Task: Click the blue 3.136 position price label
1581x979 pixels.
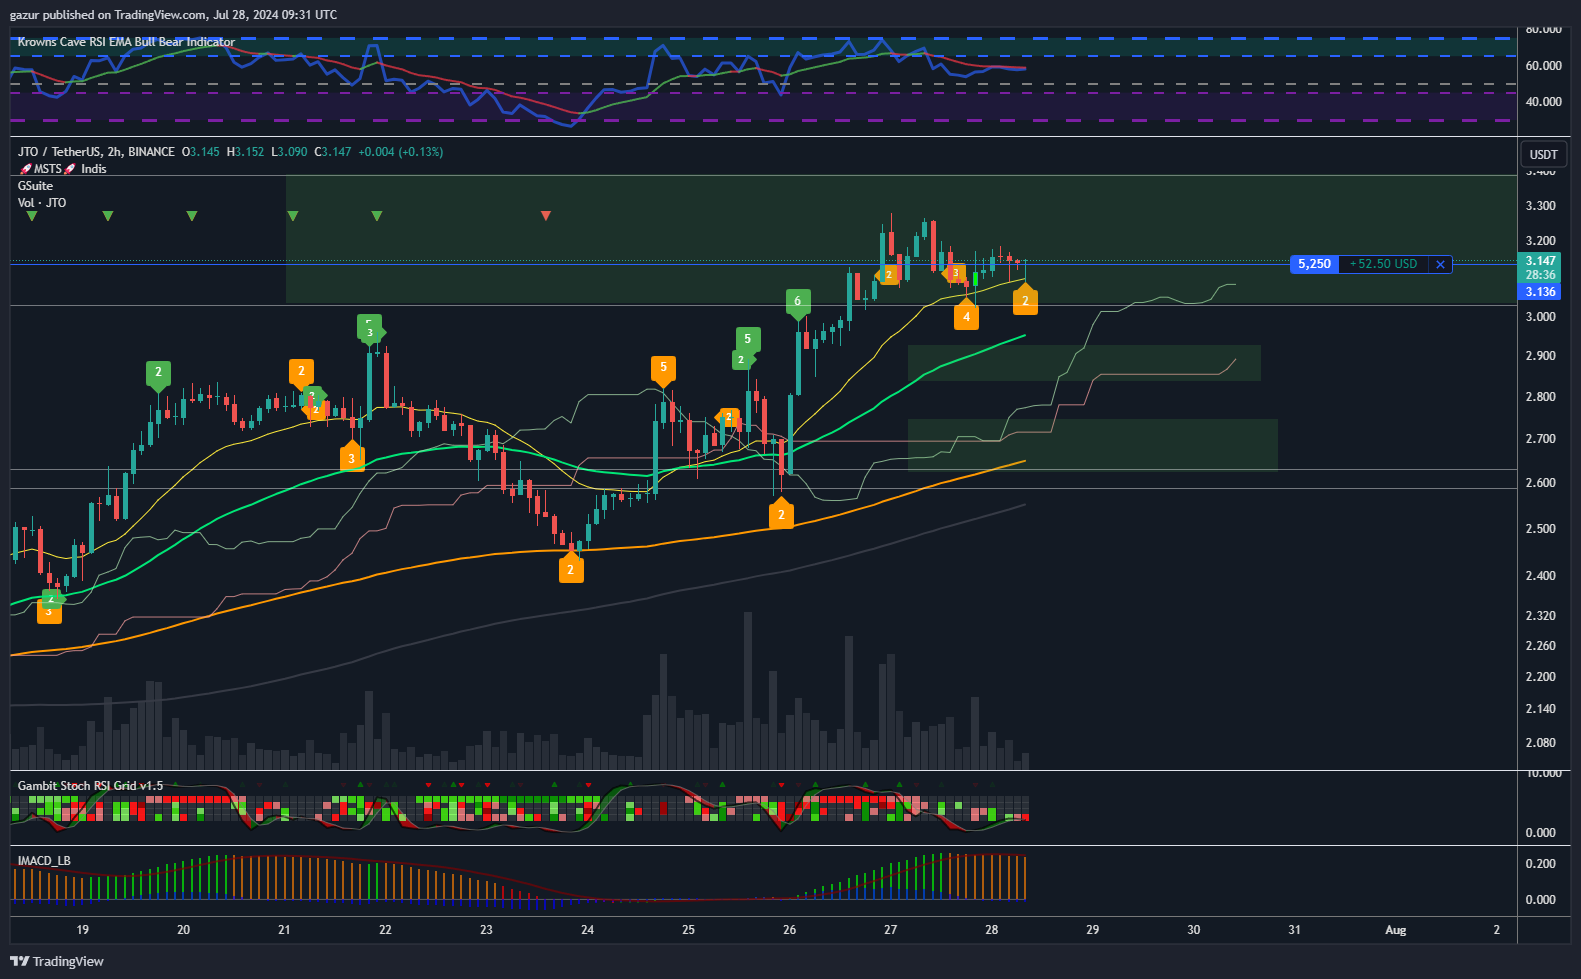Action: pos(1540,292)
